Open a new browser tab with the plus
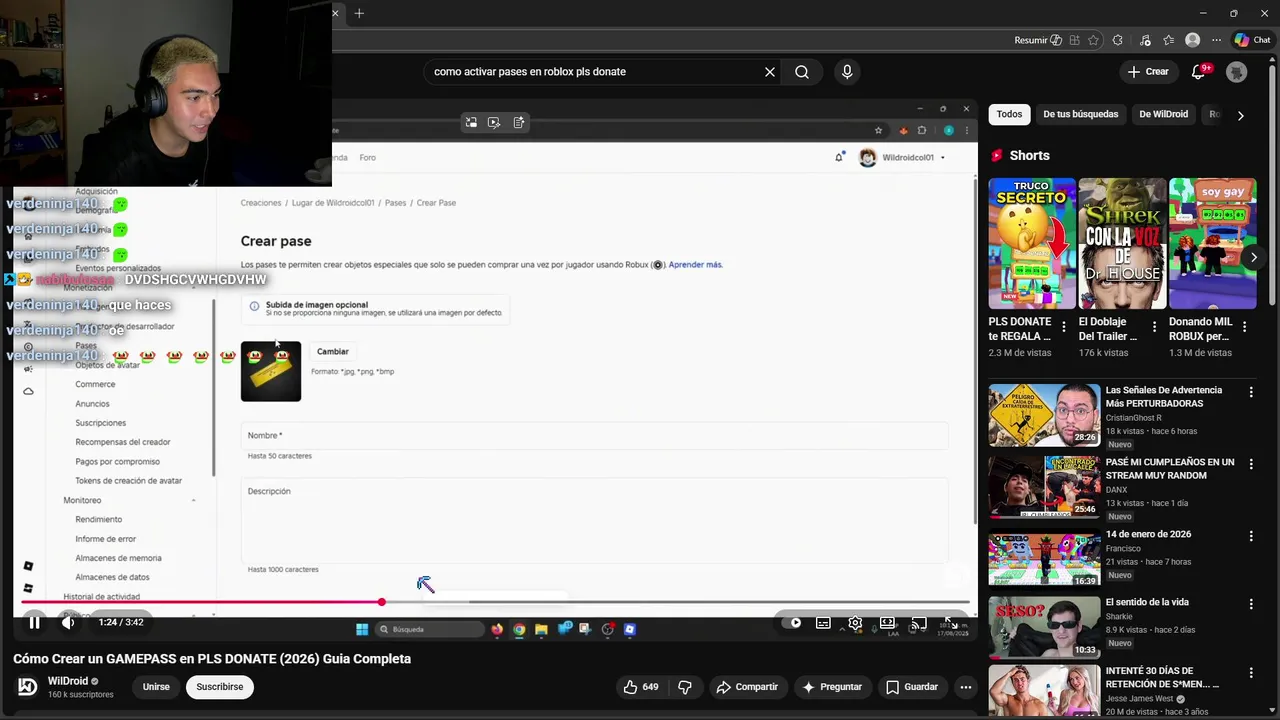Viewport: 1280px width, 720px height. (359, 13)
